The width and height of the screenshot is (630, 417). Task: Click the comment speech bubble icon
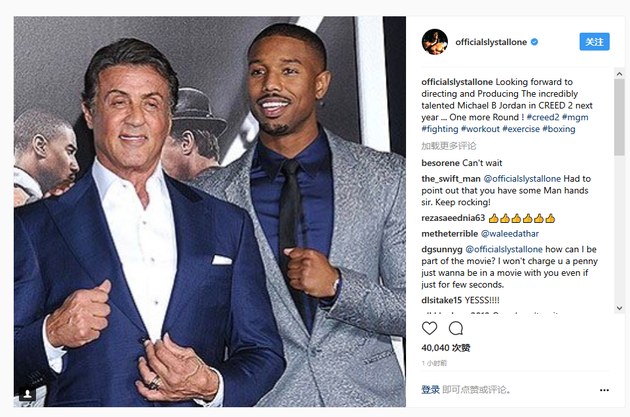[x=456, y=328]
